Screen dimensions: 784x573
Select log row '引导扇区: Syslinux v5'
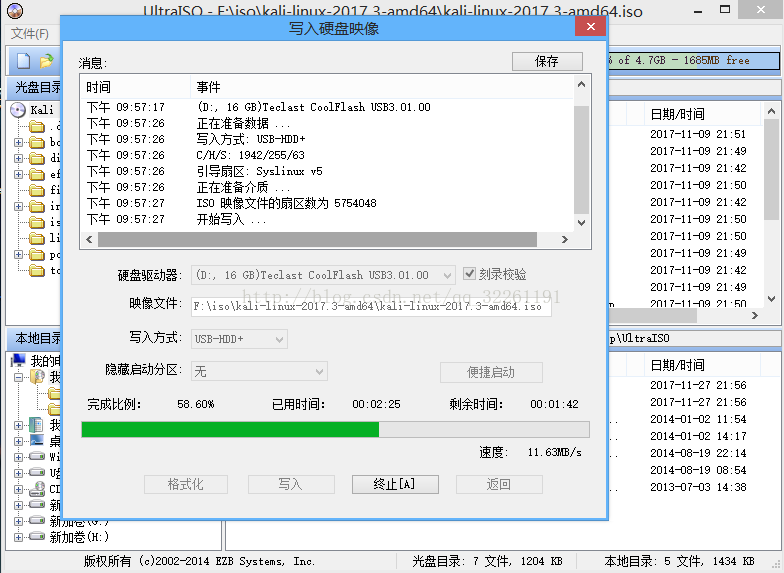click(327, 171)
